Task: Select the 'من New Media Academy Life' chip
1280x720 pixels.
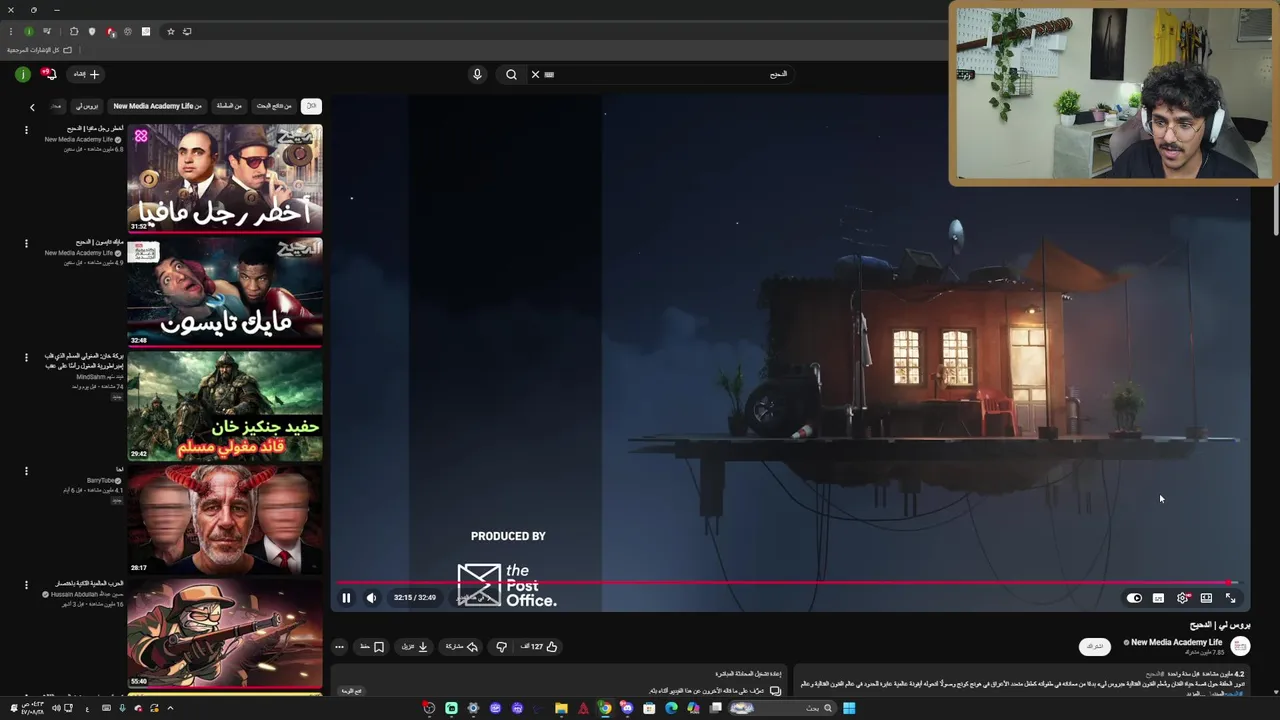Action: (x=157, y=106)
